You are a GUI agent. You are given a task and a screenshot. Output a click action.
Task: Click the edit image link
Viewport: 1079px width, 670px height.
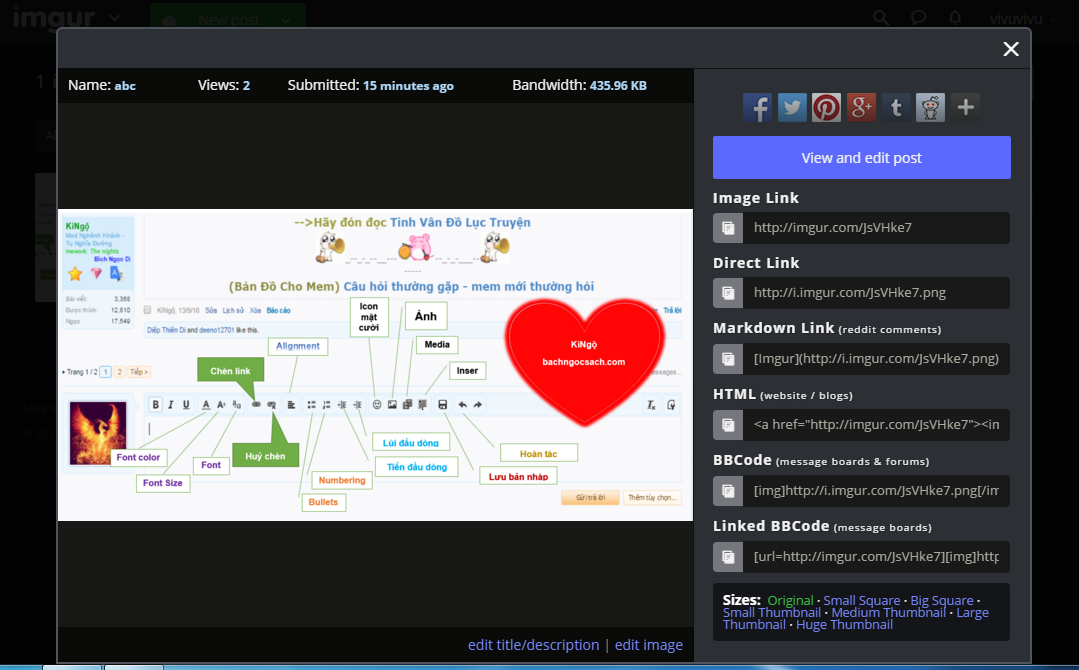[x=648, y=645]
